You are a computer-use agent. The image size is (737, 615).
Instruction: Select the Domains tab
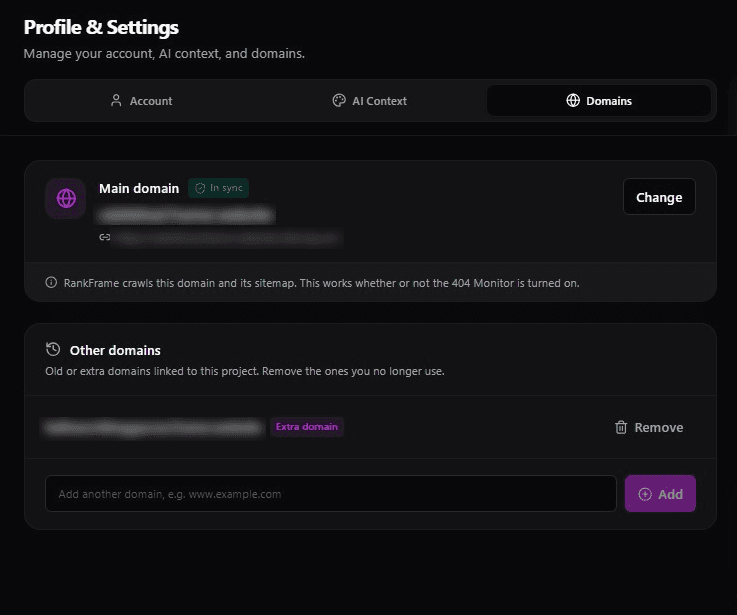coord(599,101)
